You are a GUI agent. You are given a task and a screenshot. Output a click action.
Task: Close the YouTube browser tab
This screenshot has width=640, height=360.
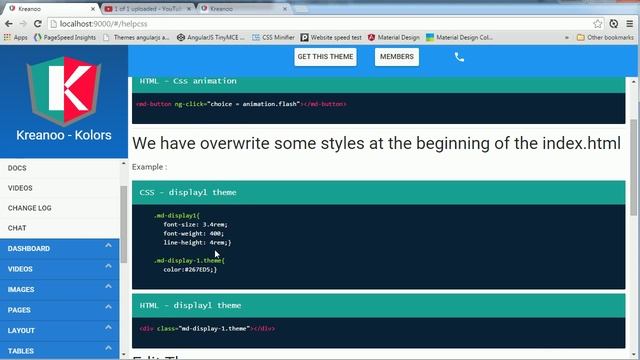point(189,9)
